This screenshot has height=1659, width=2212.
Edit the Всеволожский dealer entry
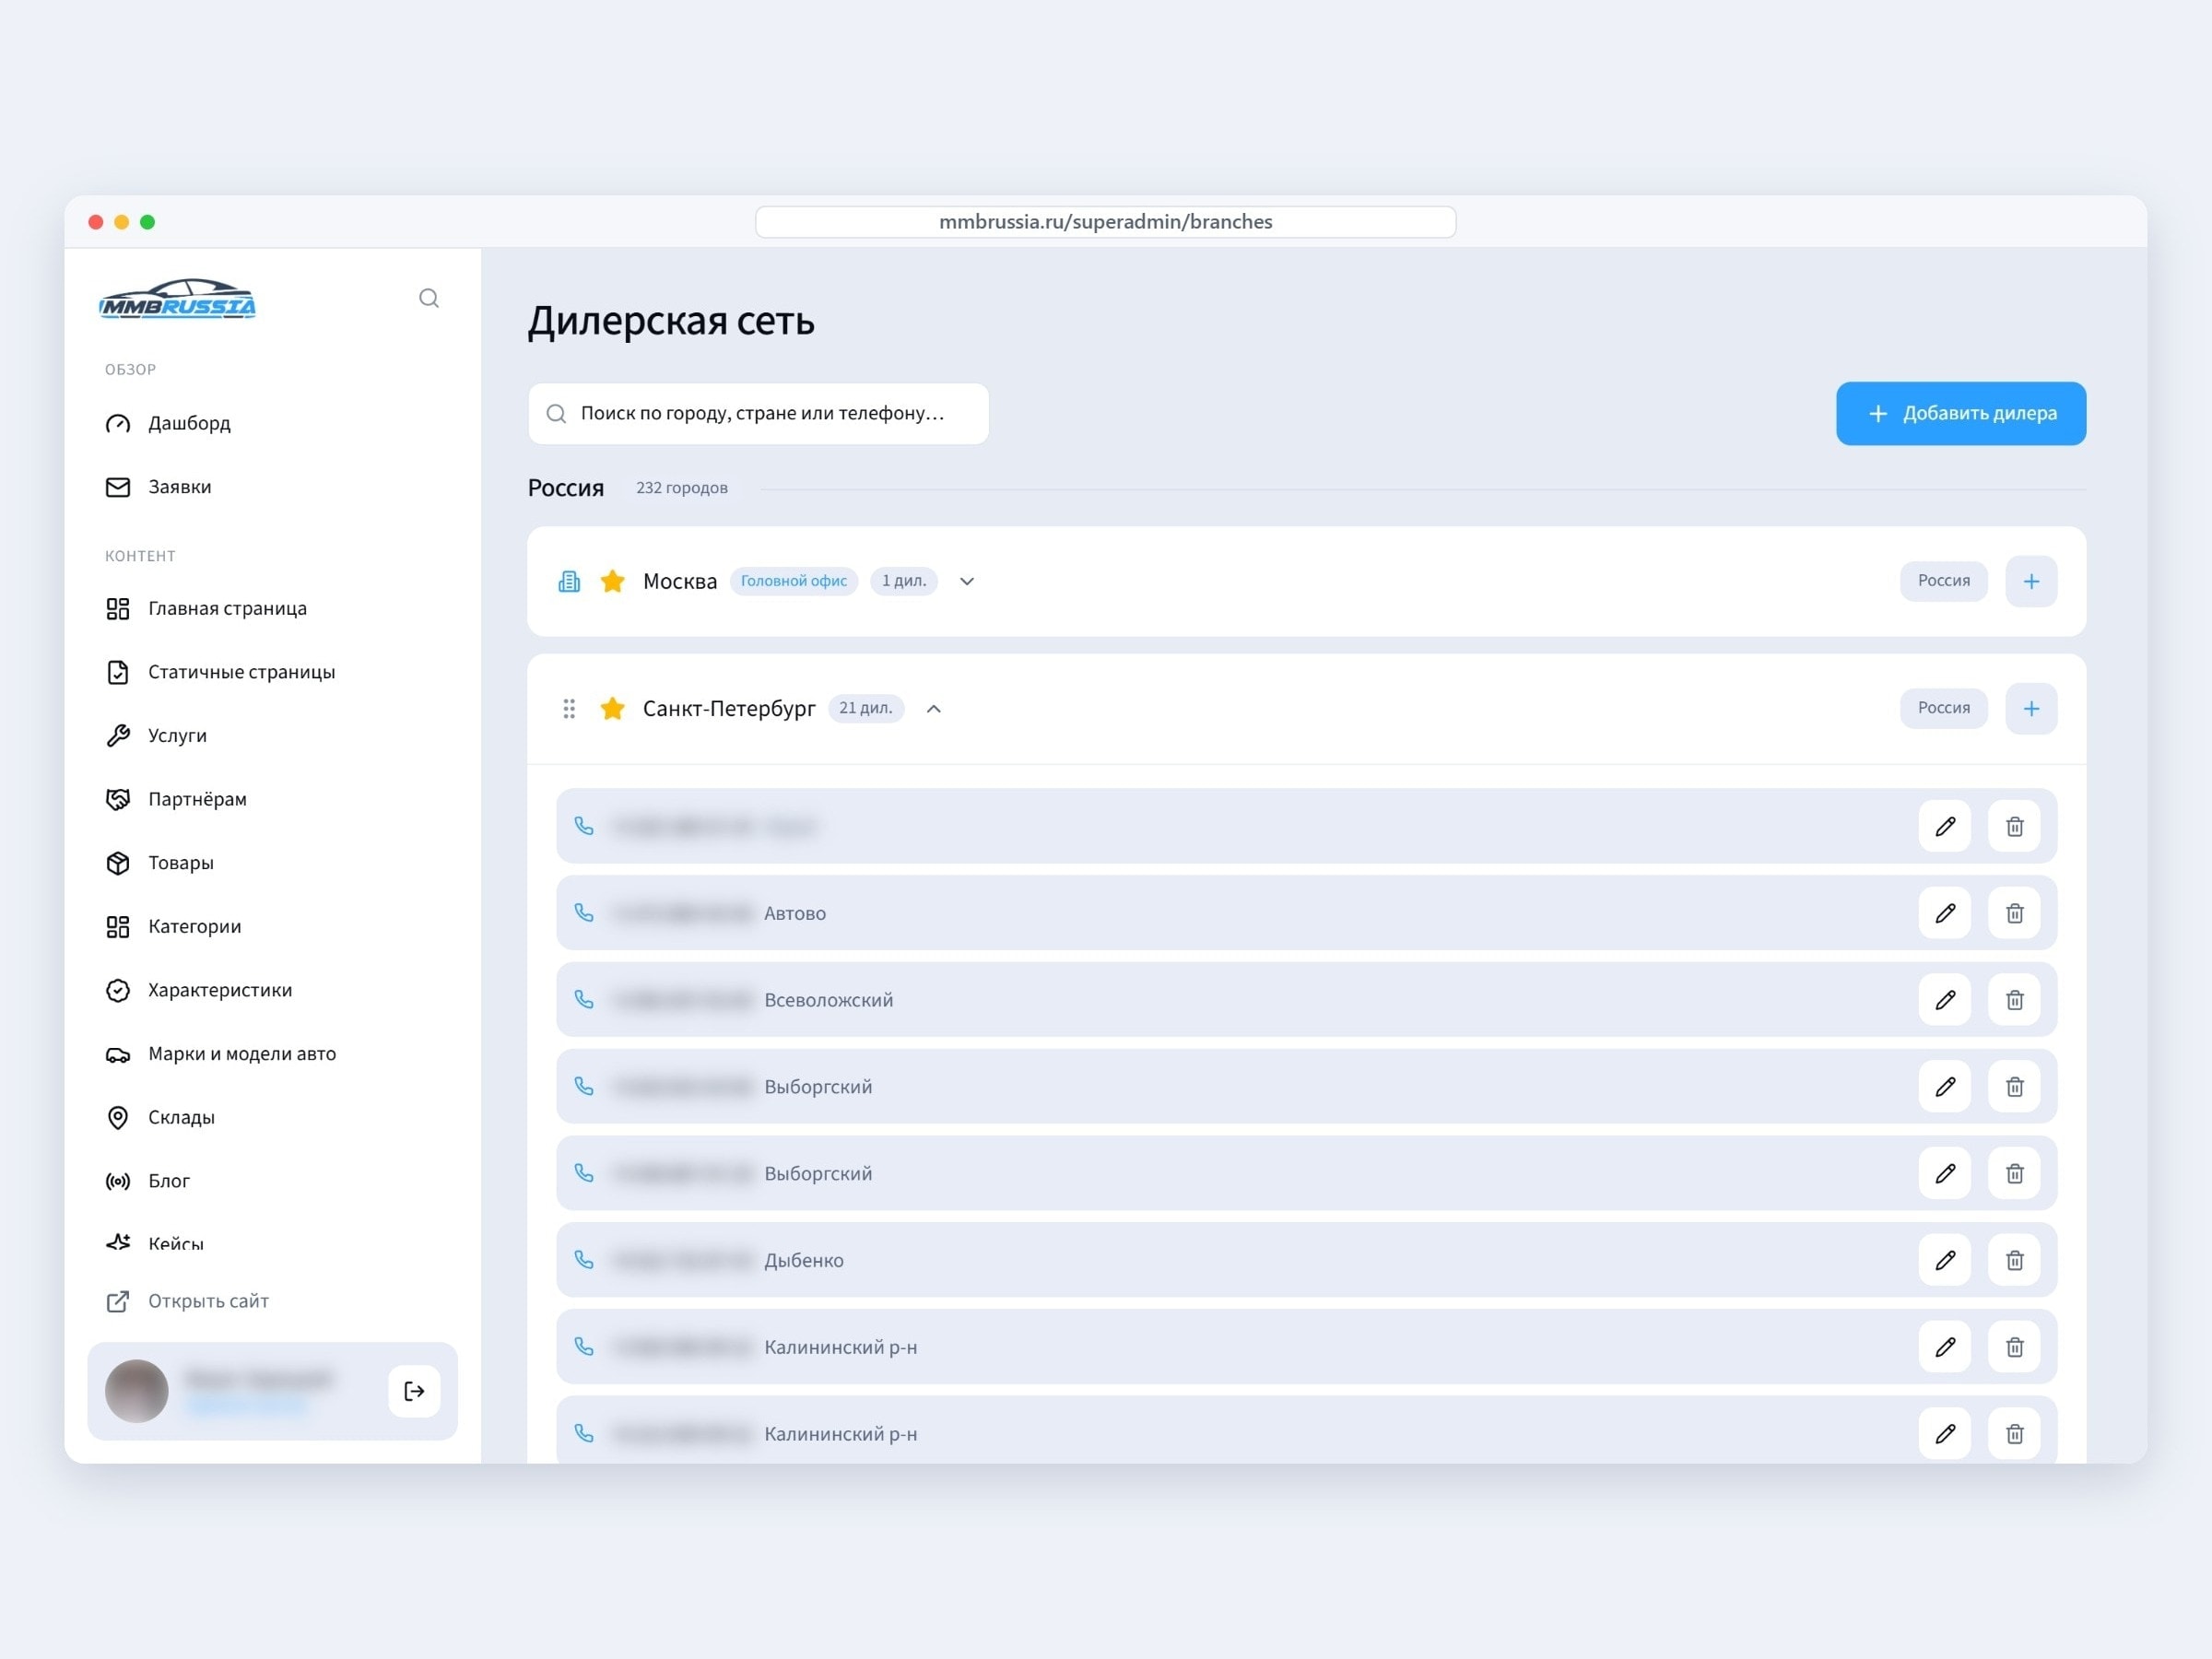1945,1000
